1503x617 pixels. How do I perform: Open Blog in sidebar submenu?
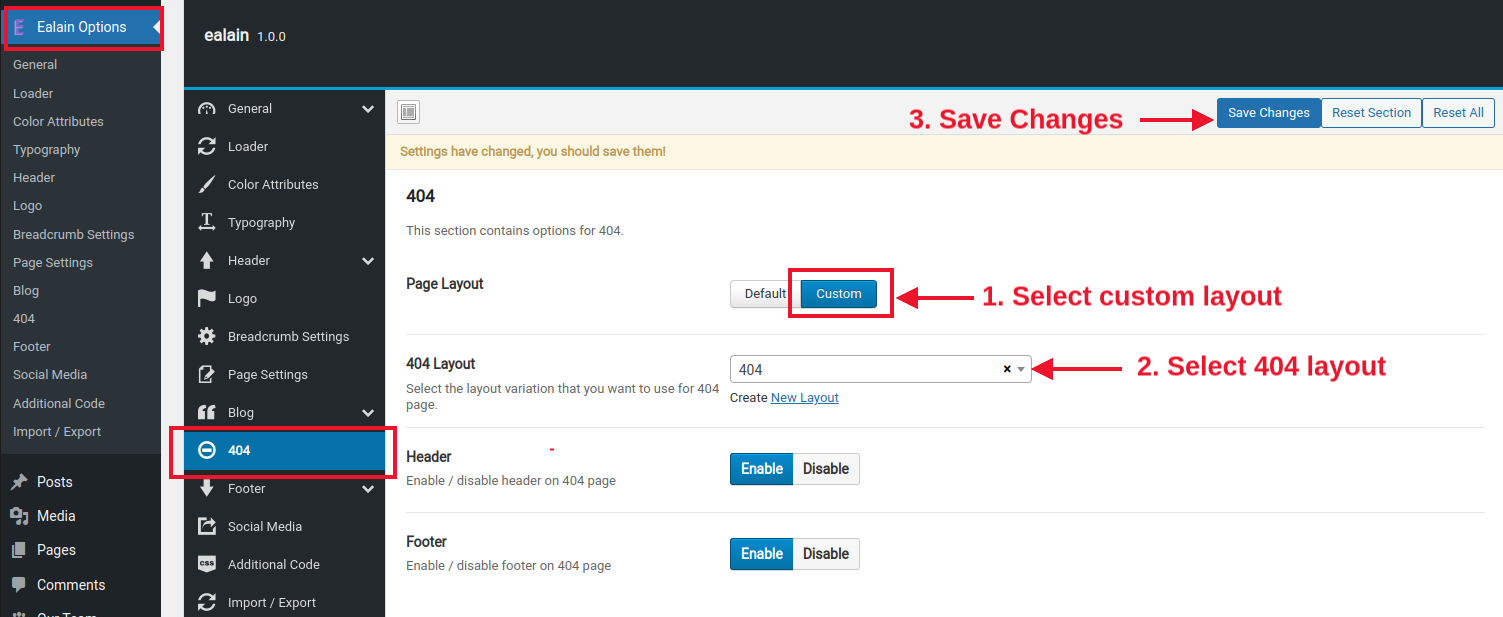click(x=26, y=290)
